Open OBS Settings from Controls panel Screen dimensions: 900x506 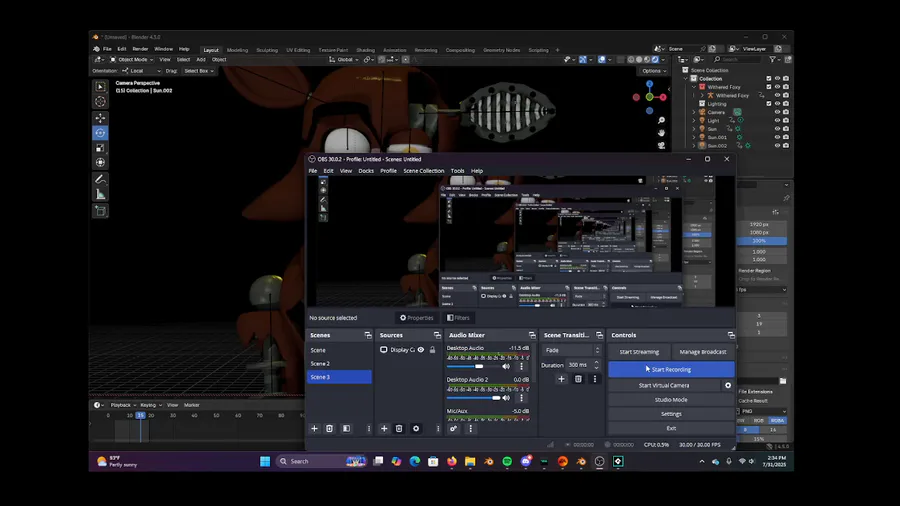[671, 414]
